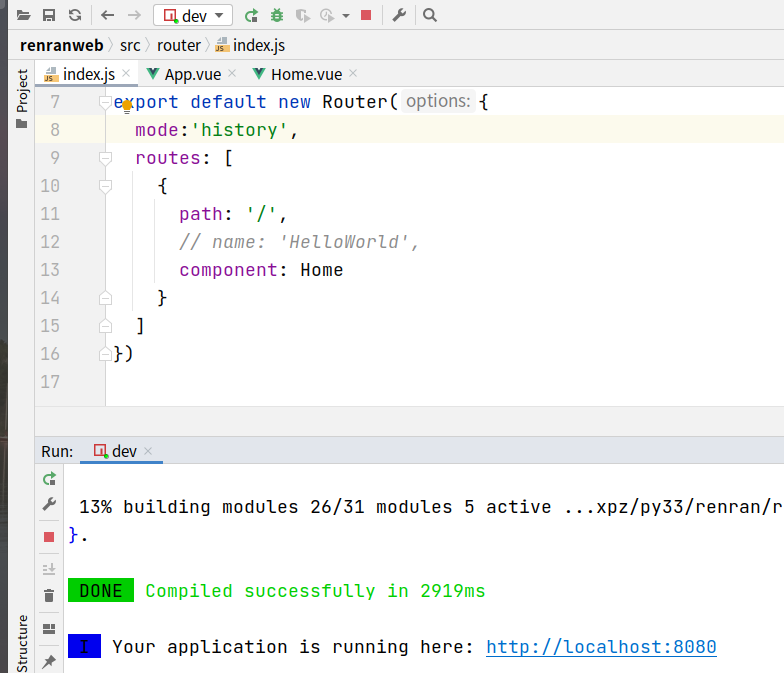Click the src breadcrumb

point(130,46)
